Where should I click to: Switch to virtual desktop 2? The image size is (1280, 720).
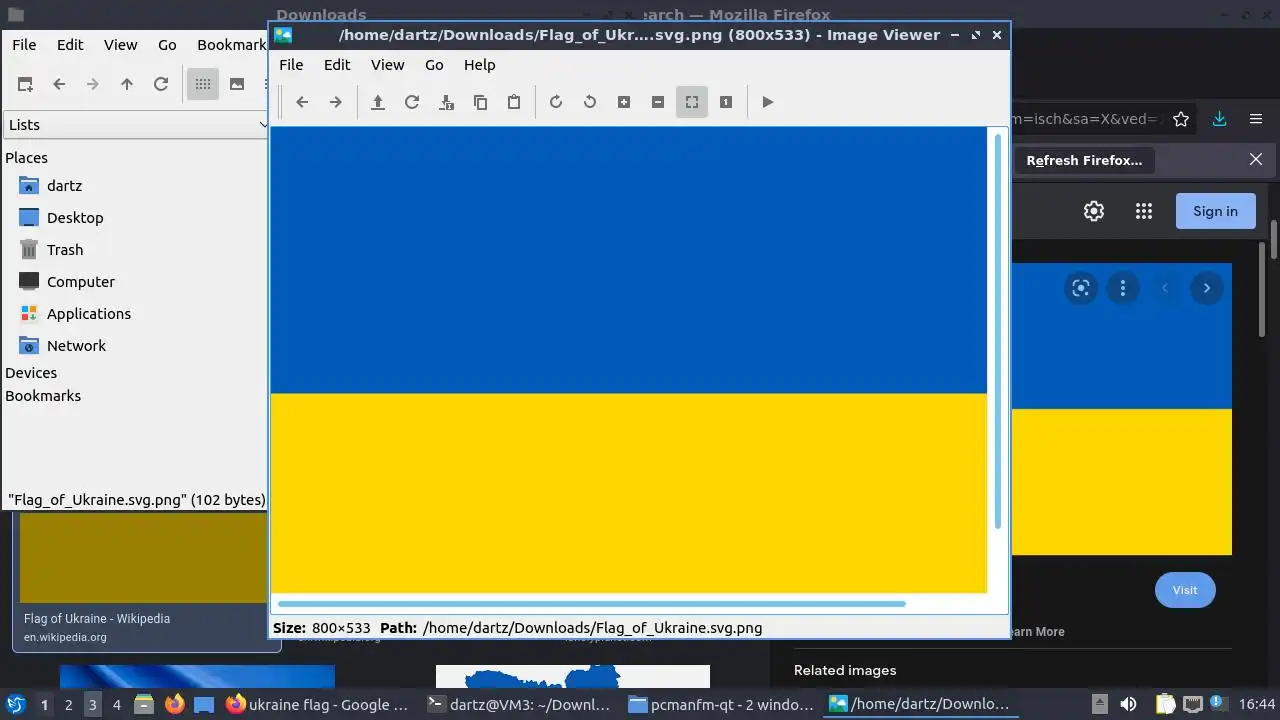[x=68, y=705]
